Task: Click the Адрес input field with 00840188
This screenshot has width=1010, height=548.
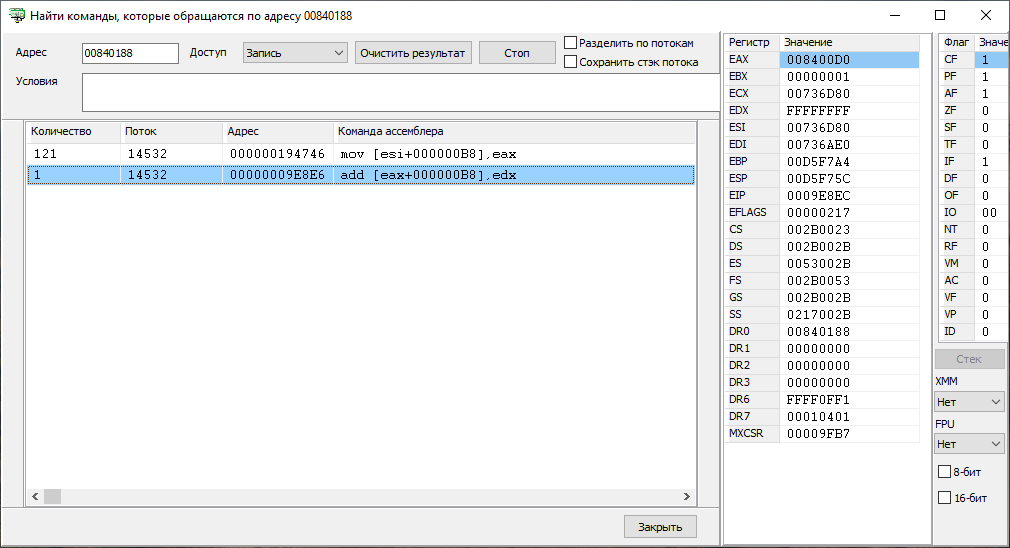Action: tap(130, 53)
